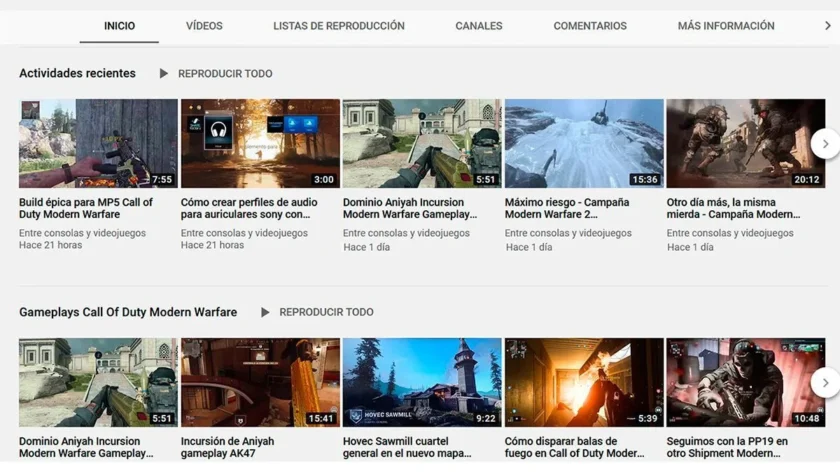Viewport: 840px width, 473px height.
Task: Open Otro día más soldiers thumbnail
Action: click(746, 143)
